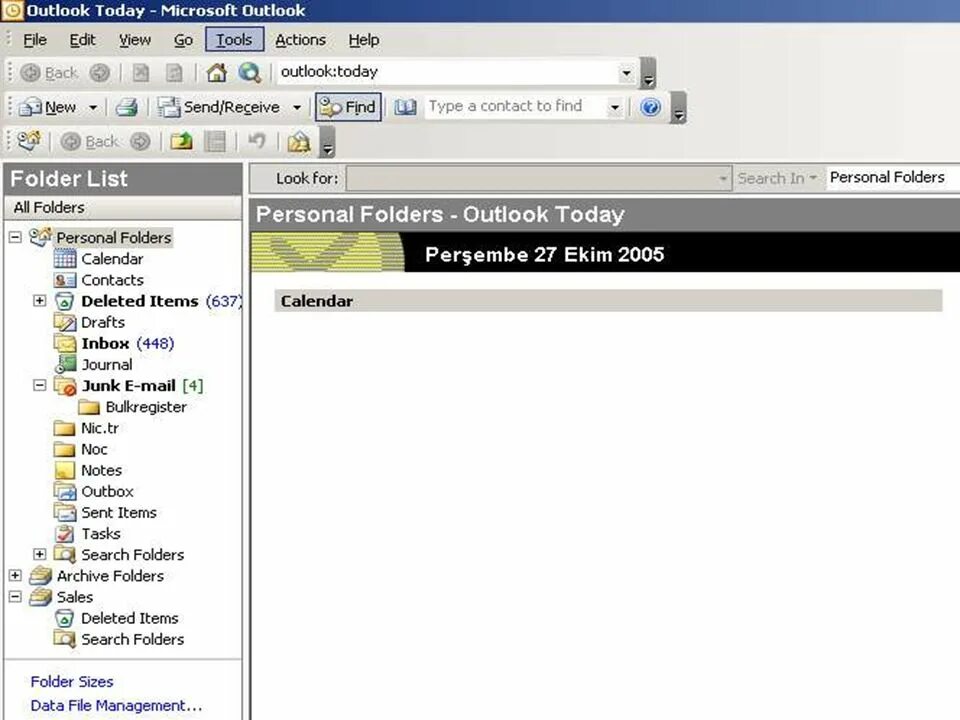Viewport: 960px width, 720px height.
Task: Open the Address Book icon
Action: click(x=405, y=107)
